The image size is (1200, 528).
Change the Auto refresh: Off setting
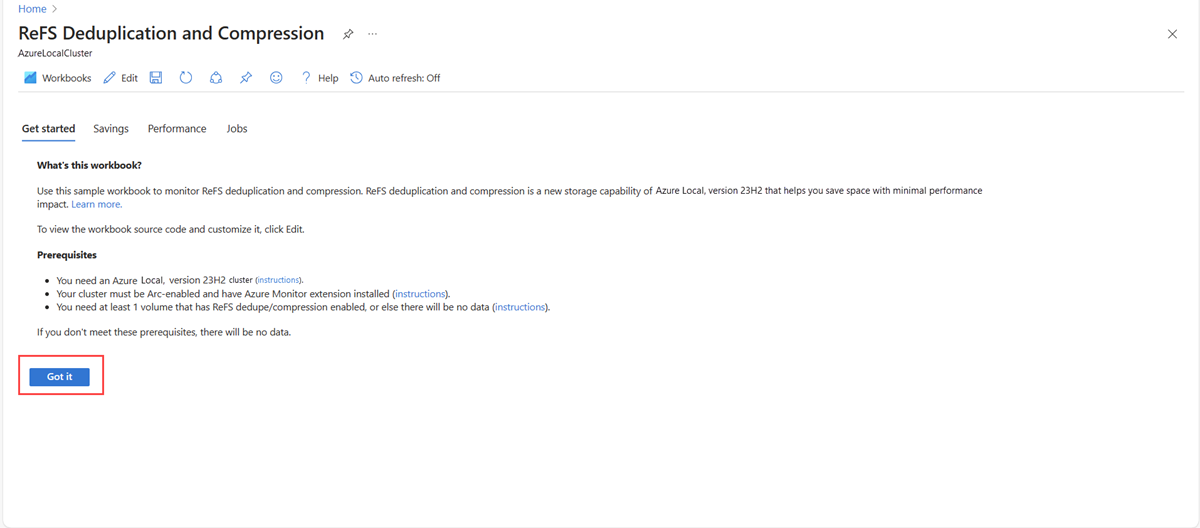click(395, 78)
